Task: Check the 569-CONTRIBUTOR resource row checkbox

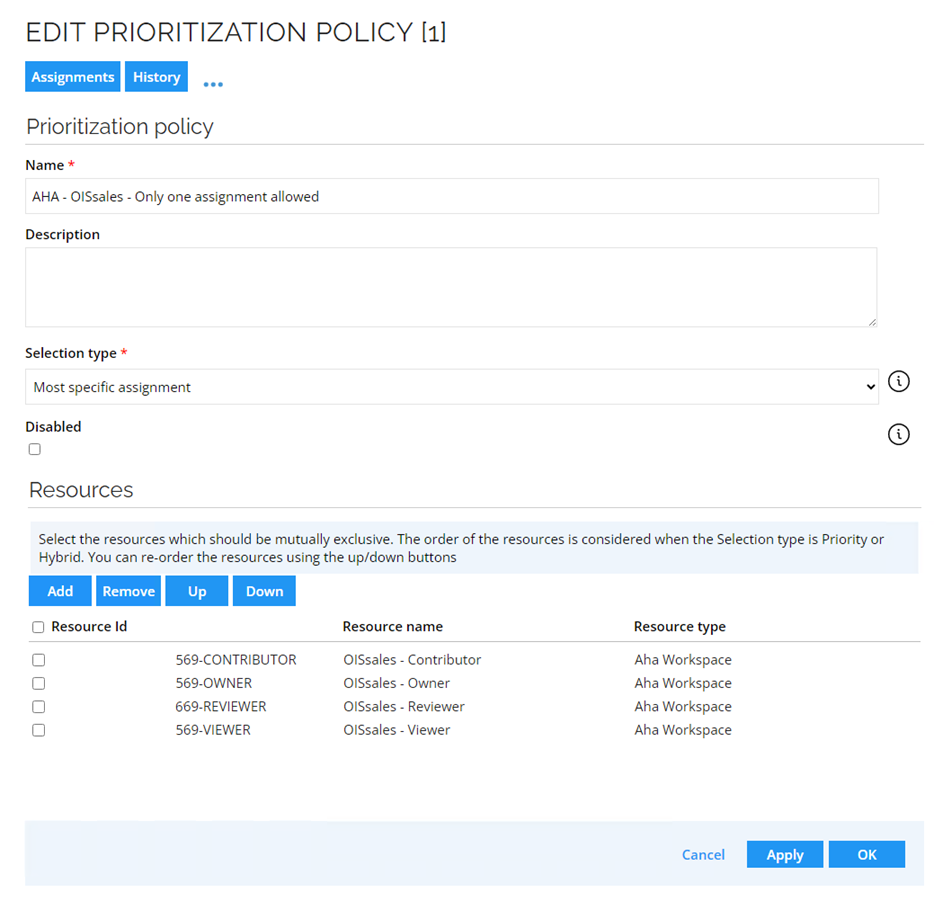Action: click(39, 660)
